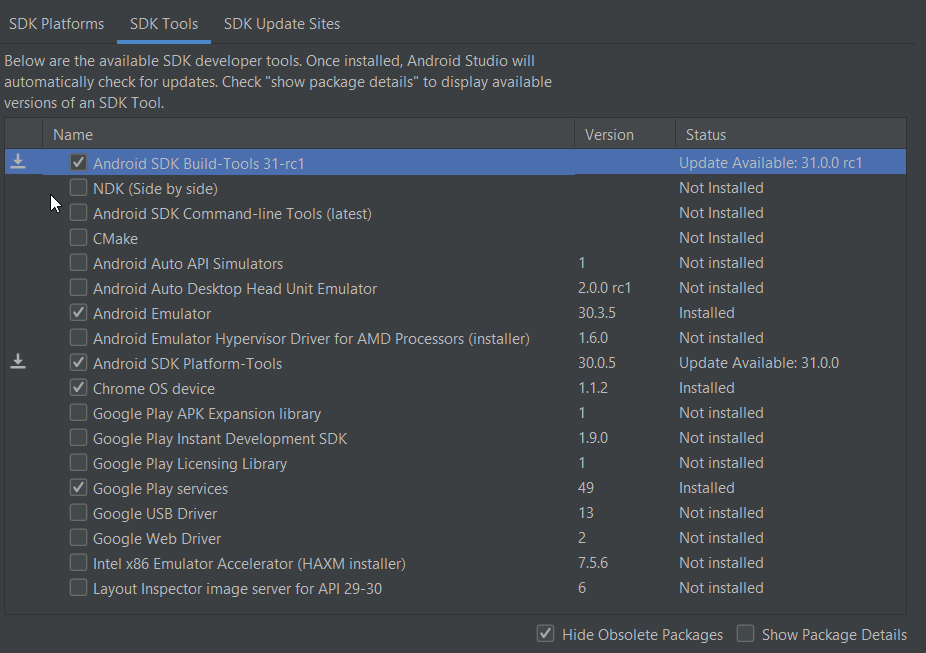Enable NDK (Side by side) checkbox

(x=78, y=188)
